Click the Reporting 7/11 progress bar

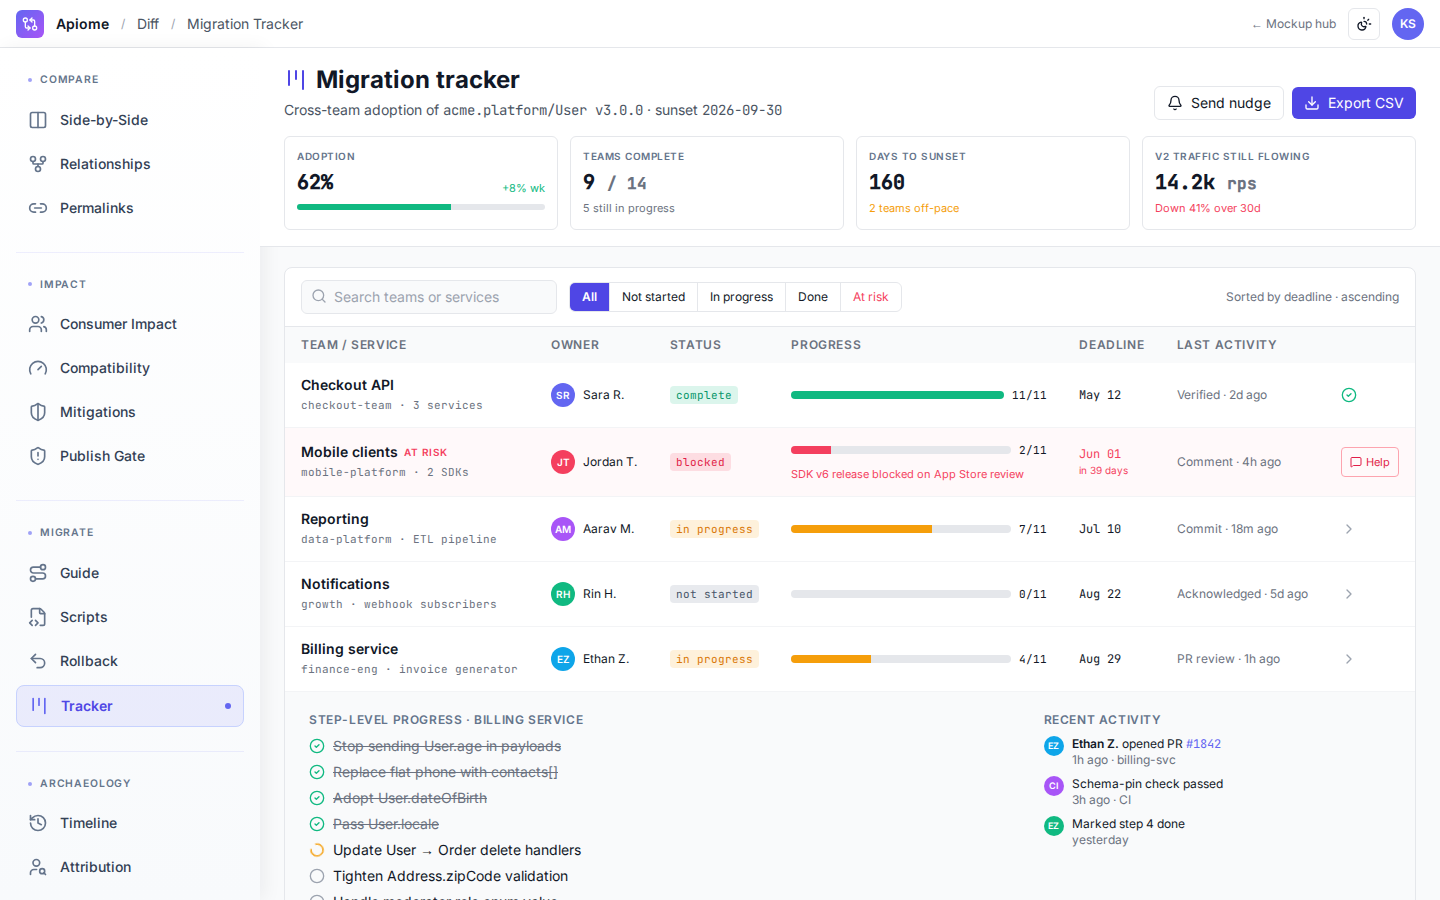(x=901, y=529)
